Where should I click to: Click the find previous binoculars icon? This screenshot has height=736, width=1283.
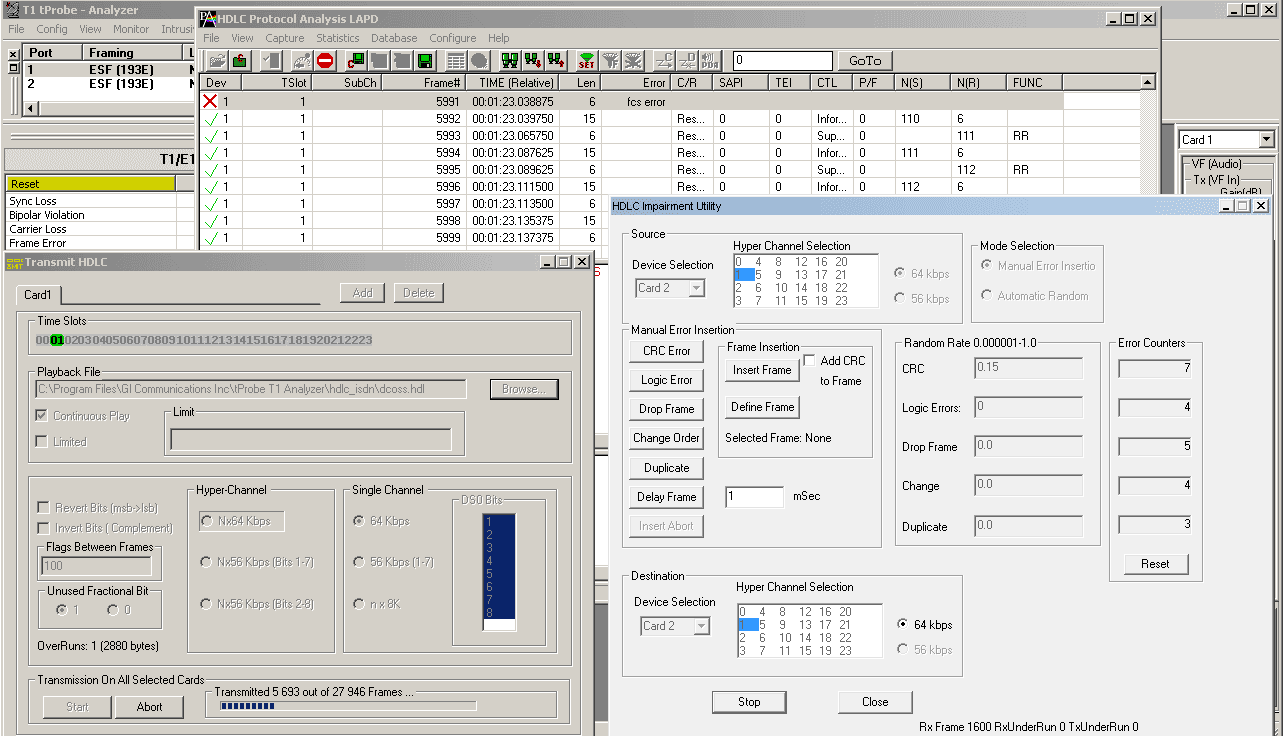(x=556, y=61)
